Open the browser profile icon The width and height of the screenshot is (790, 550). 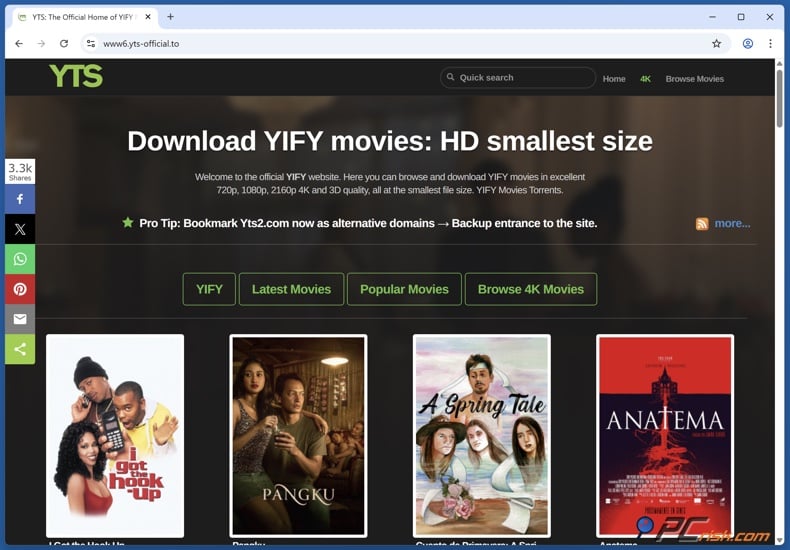coord(748,44)
